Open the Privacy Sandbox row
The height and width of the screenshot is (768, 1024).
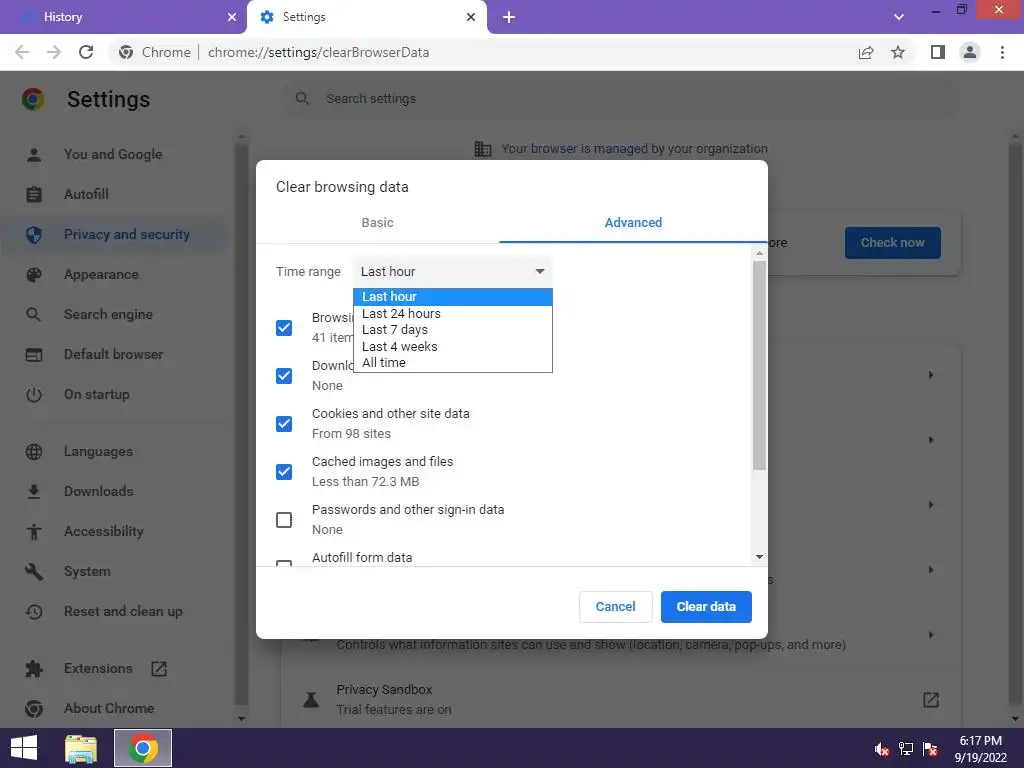(x=620, y=699)
